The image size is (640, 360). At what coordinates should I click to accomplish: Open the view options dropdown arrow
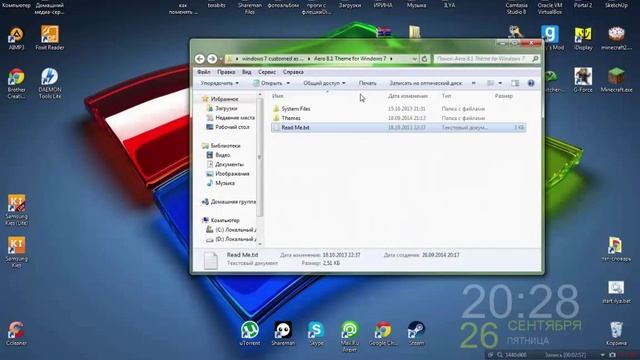pos(500,83)
